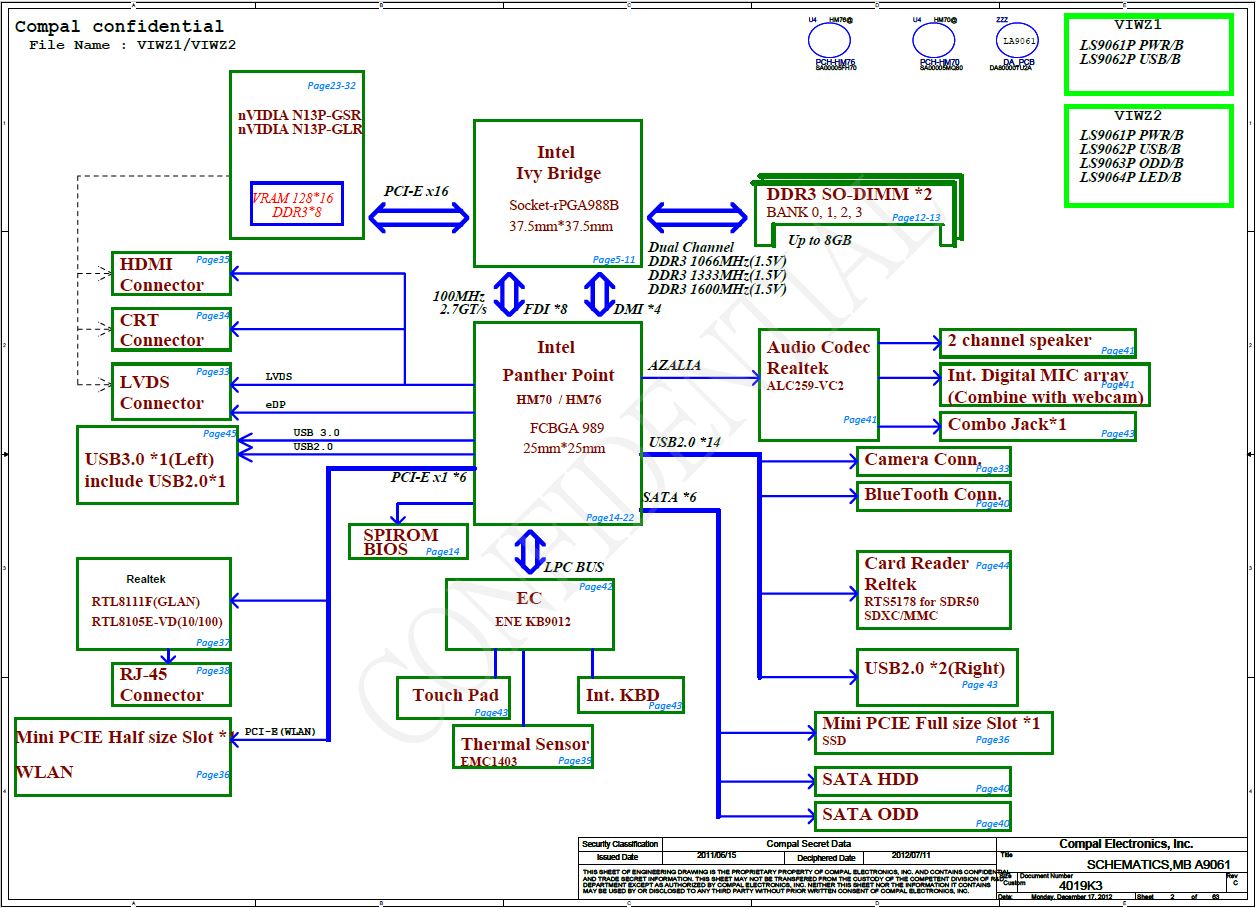The width and height of the screenshot is (1256, 908).
Task: Select the 'SATA ODD' block
Action: [913, 816]
